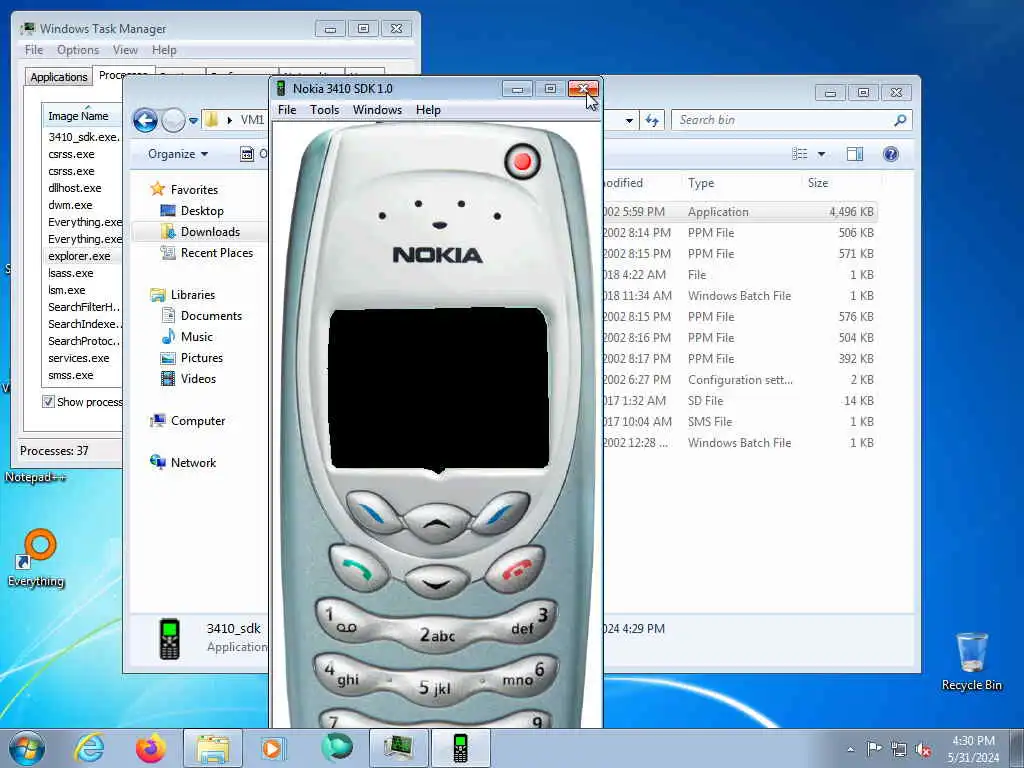Open the Organize dropdown in Explorer
The width and height of the screenshot is (1024, 768).
click(178, 154)
